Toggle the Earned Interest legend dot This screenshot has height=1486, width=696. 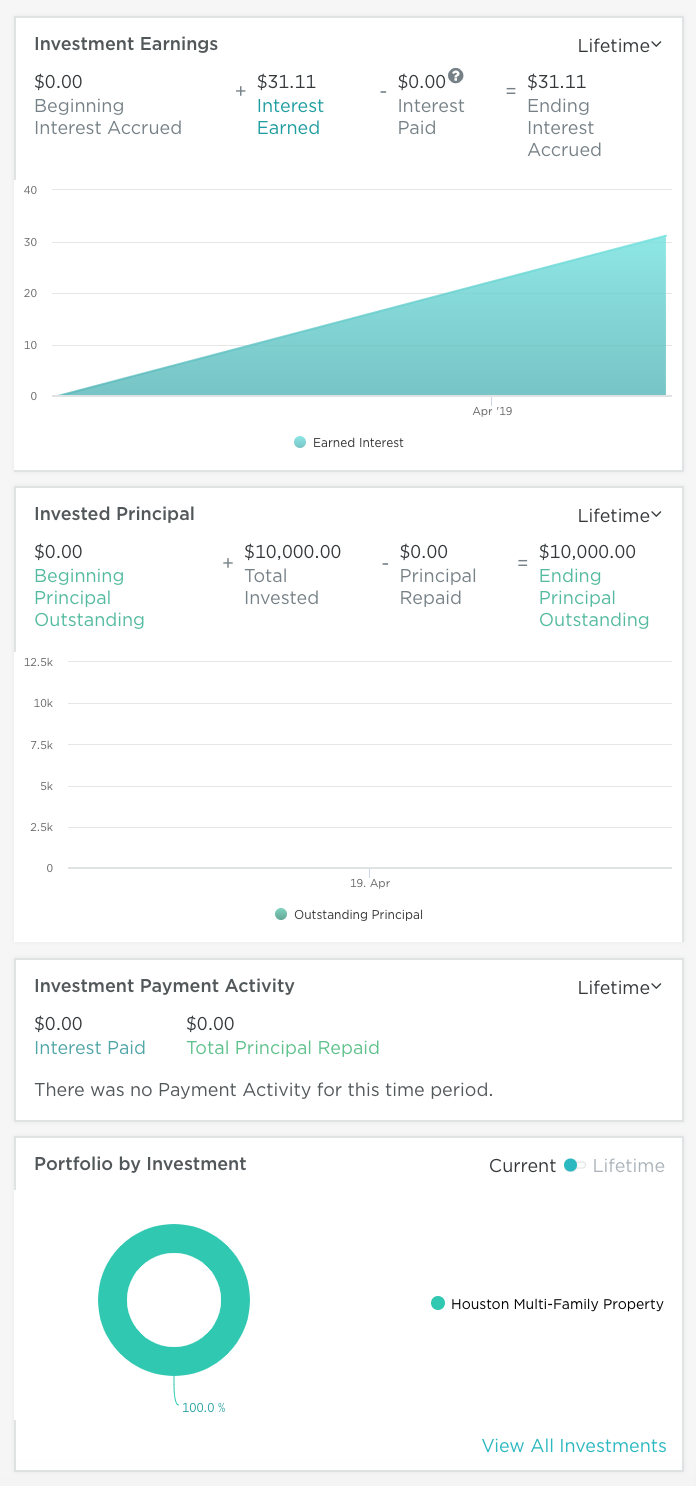coord(300,442)
